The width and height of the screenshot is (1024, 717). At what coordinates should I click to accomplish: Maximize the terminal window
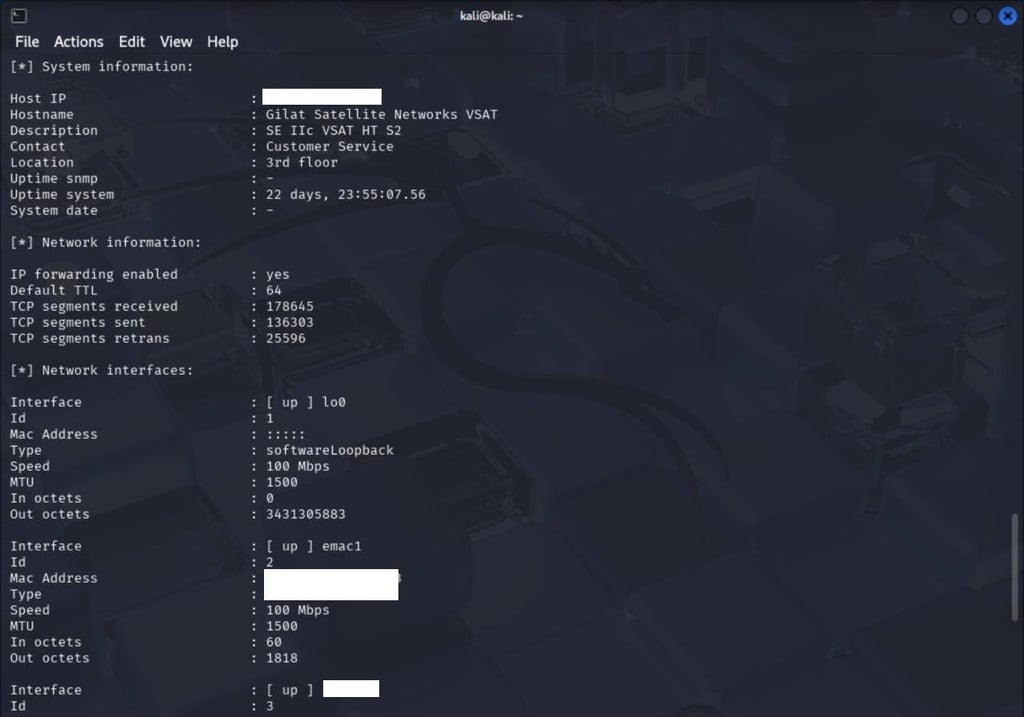point(984,16)
